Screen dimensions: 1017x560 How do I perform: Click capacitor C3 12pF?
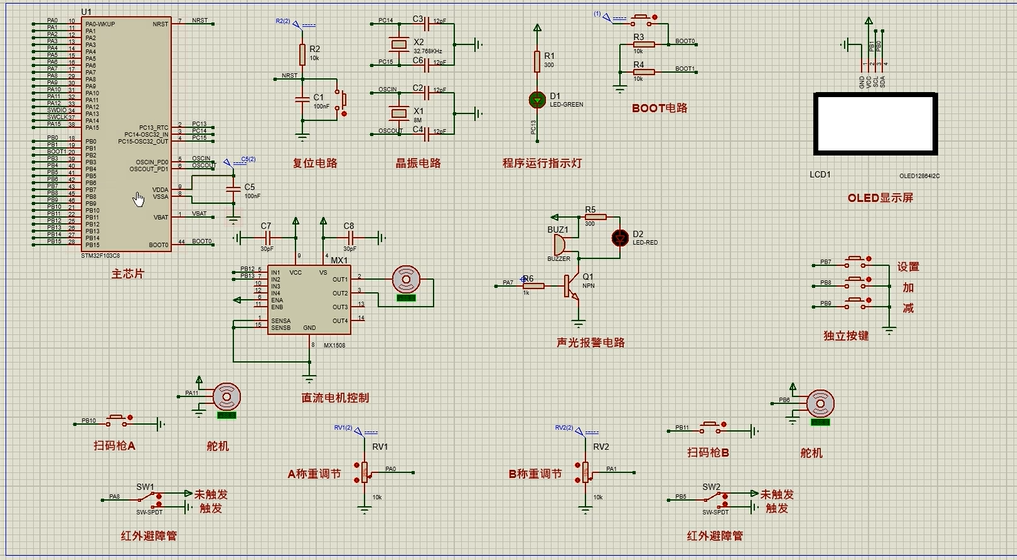pyautogui.click(x=426, y=25)
